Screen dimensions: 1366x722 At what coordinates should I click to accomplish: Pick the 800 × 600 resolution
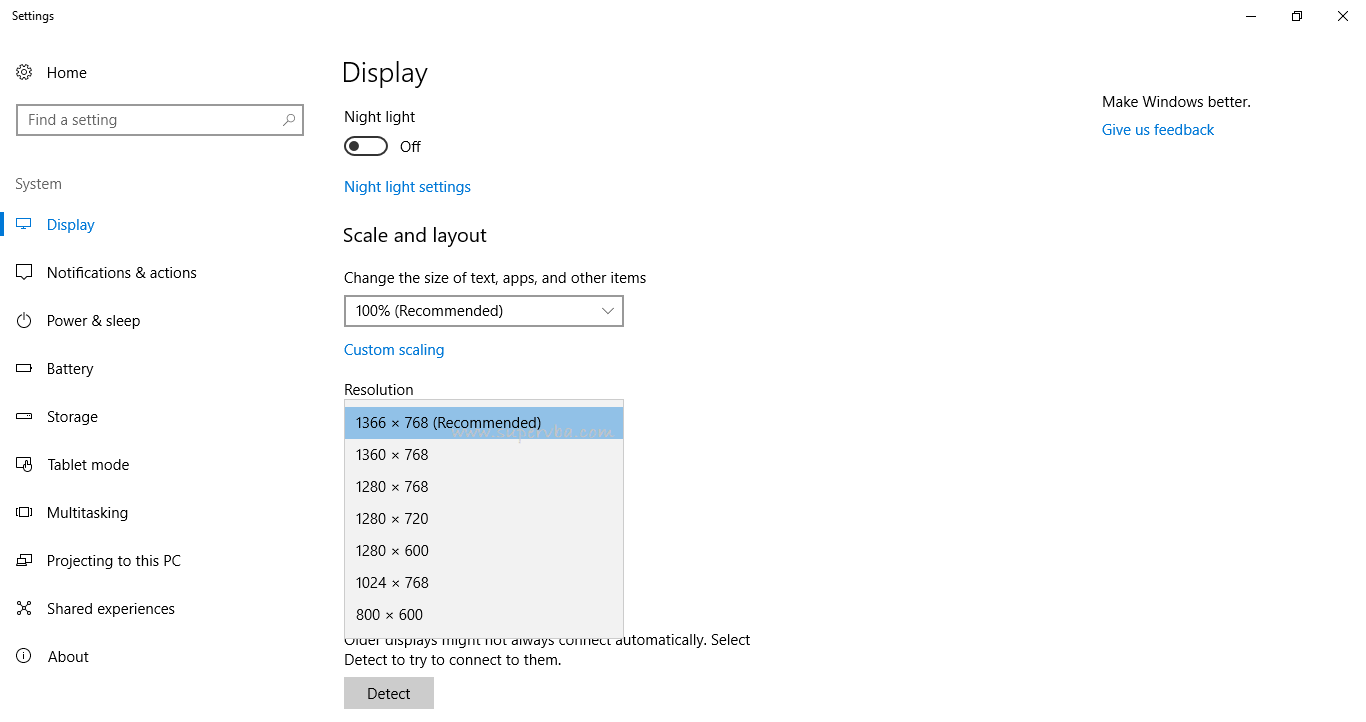pyautogui.click(x=390, y=615)
